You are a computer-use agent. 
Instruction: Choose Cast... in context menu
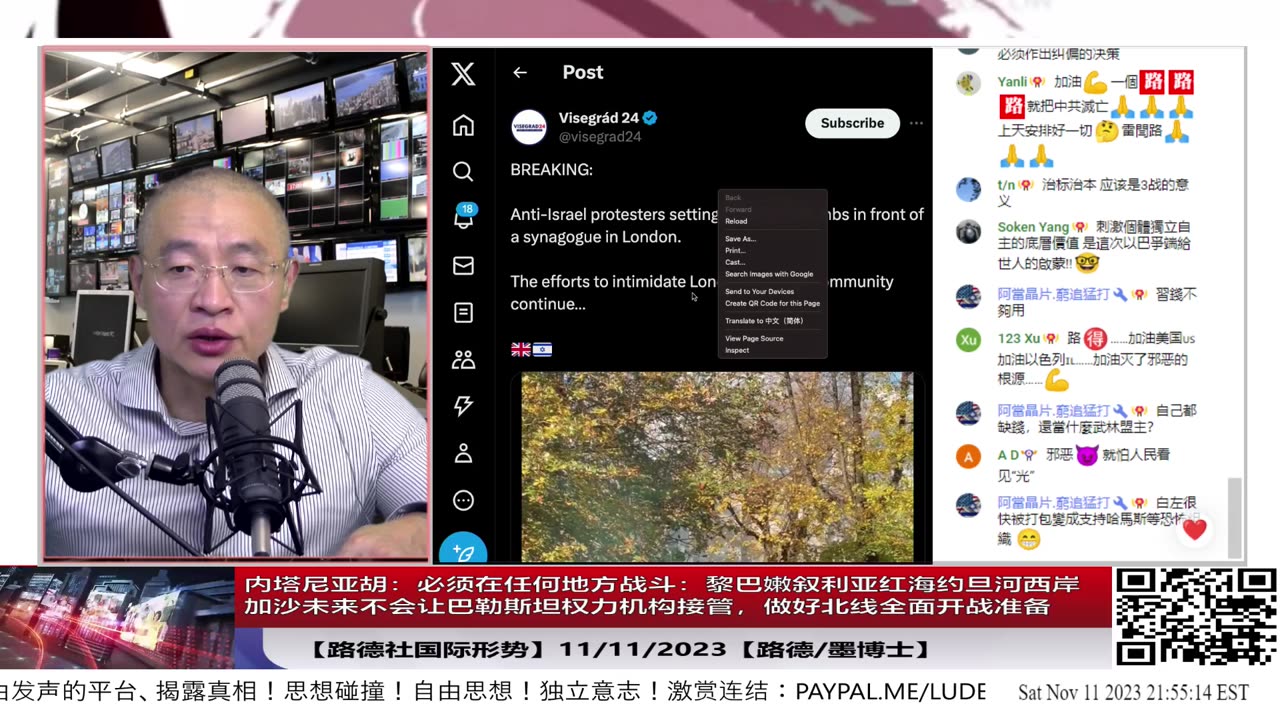coord(735,262)
